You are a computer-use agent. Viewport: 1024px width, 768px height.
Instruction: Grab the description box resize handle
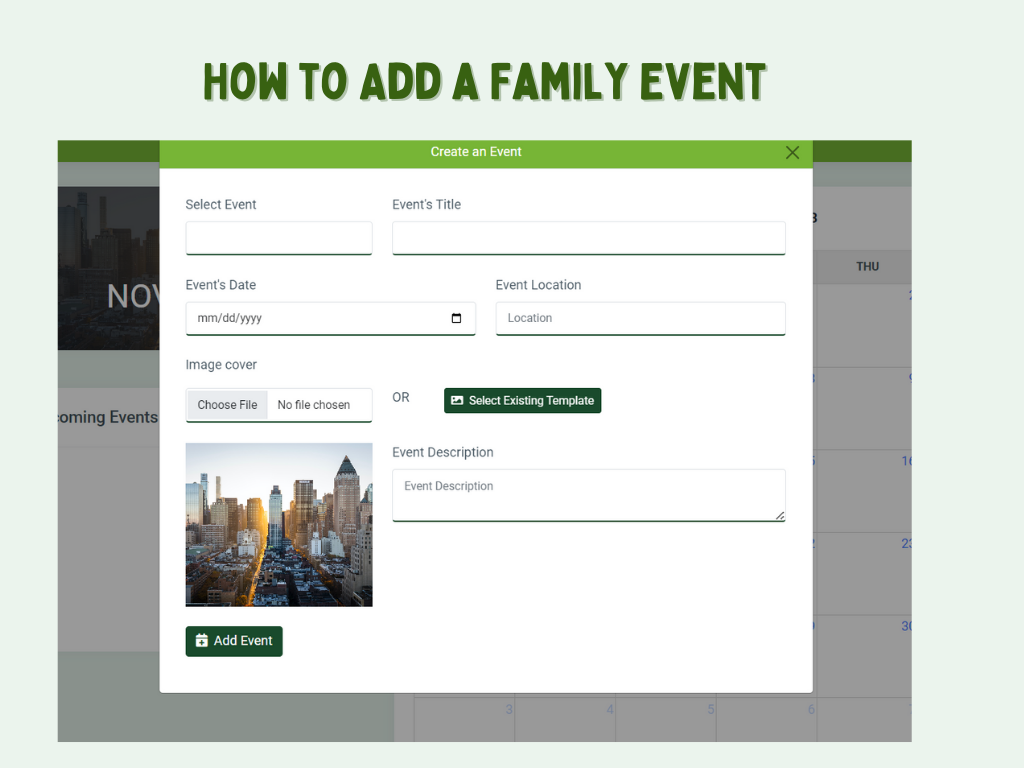pos(780,516)
